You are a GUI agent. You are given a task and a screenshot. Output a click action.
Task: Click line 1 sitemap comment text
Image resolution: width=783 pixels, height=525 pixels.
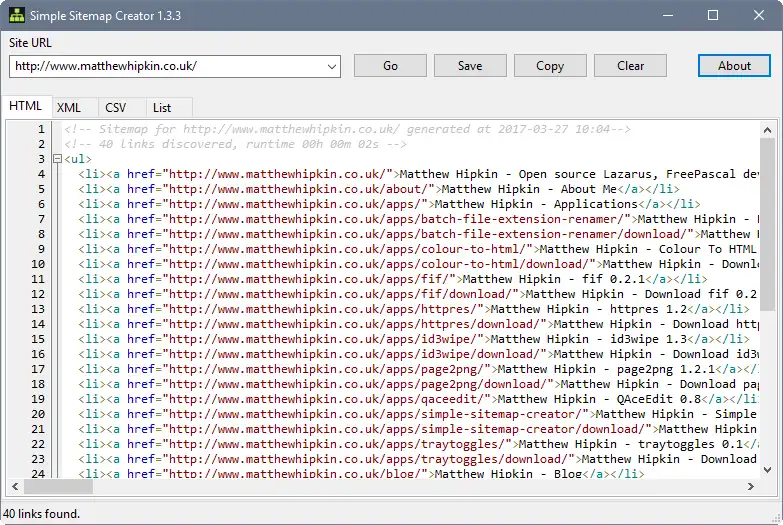[x=347, y=129]
